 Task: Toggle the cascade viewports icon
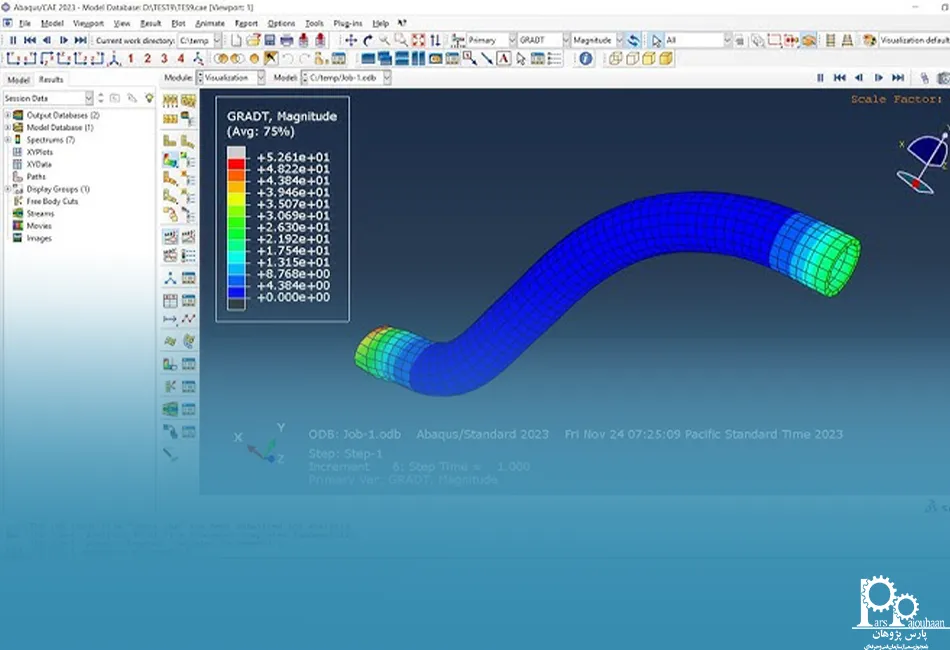(x=385, y=59)
